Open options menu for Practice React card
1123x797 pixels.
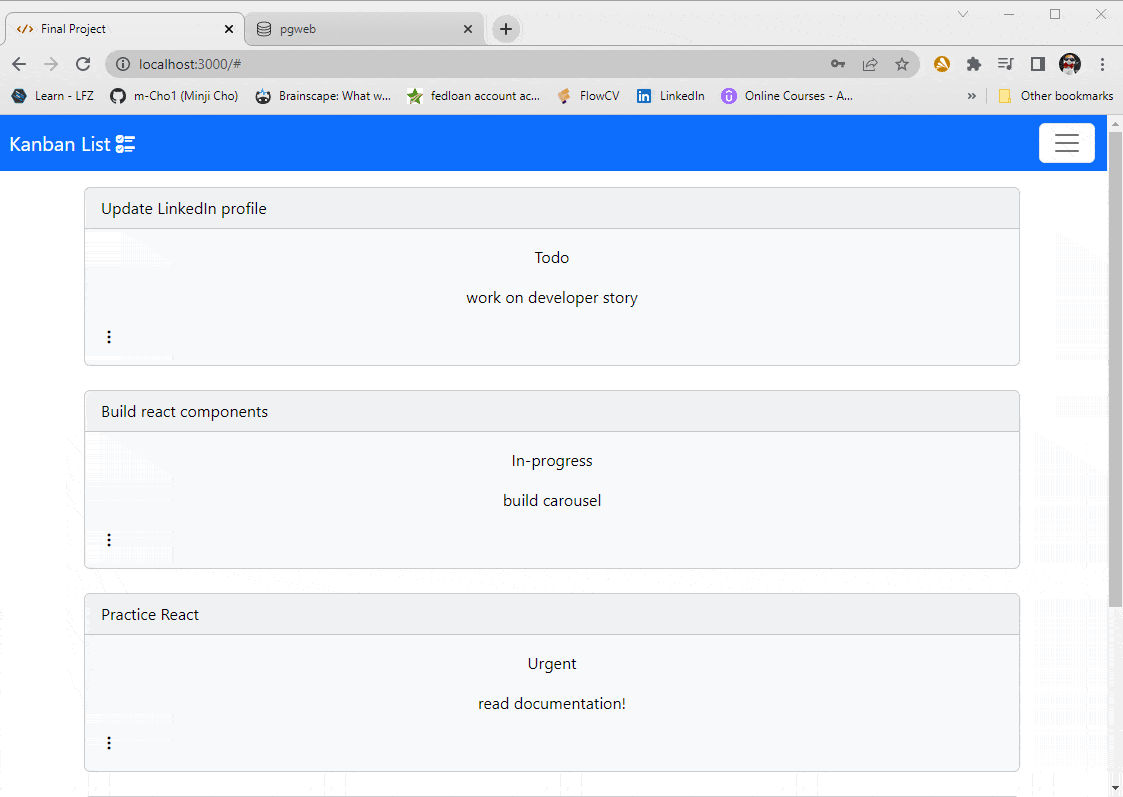(109, 743)
